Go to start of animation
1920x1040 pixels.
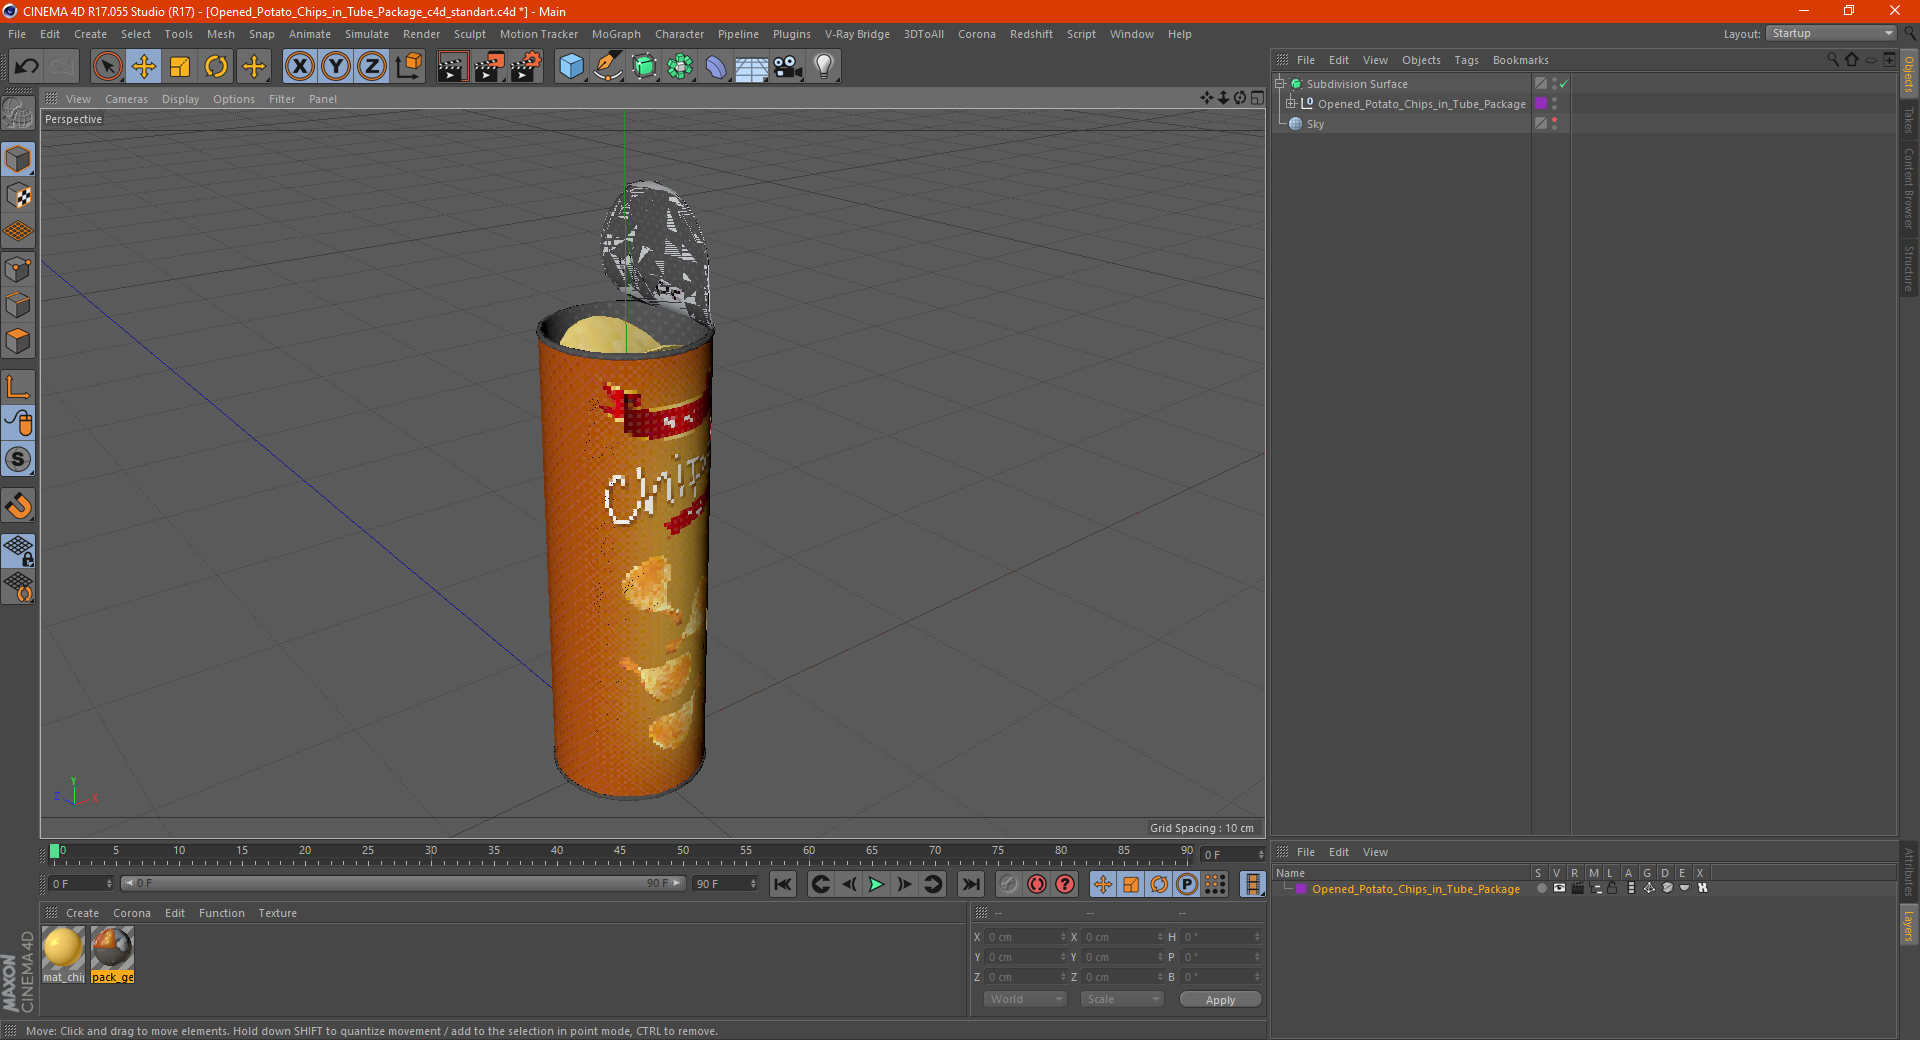(x=783, y=884)
